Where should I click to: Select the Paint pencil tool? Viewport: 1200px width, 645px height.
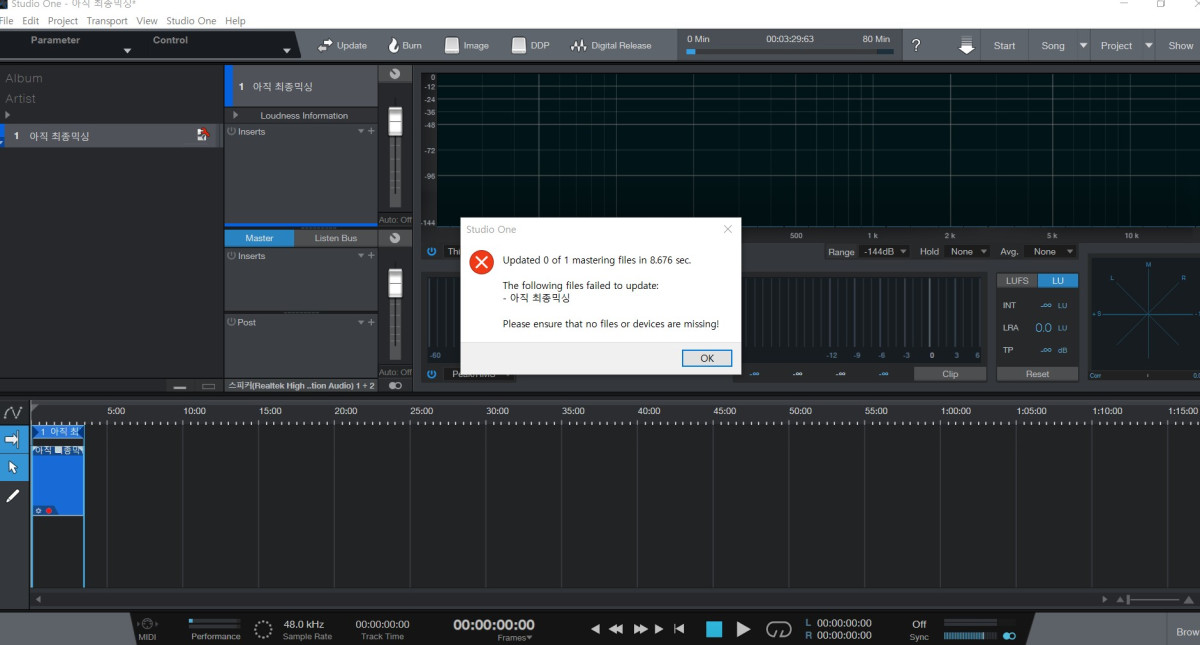(14, 495)
